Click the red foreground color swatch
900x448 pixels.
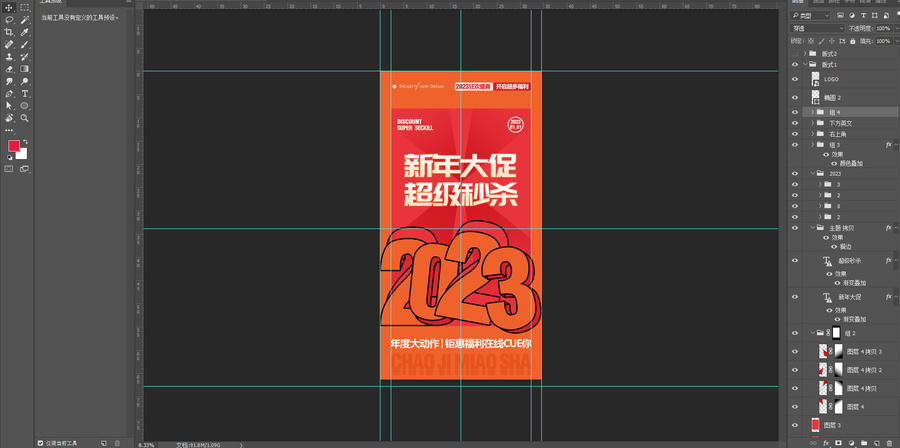coord(13,146)
